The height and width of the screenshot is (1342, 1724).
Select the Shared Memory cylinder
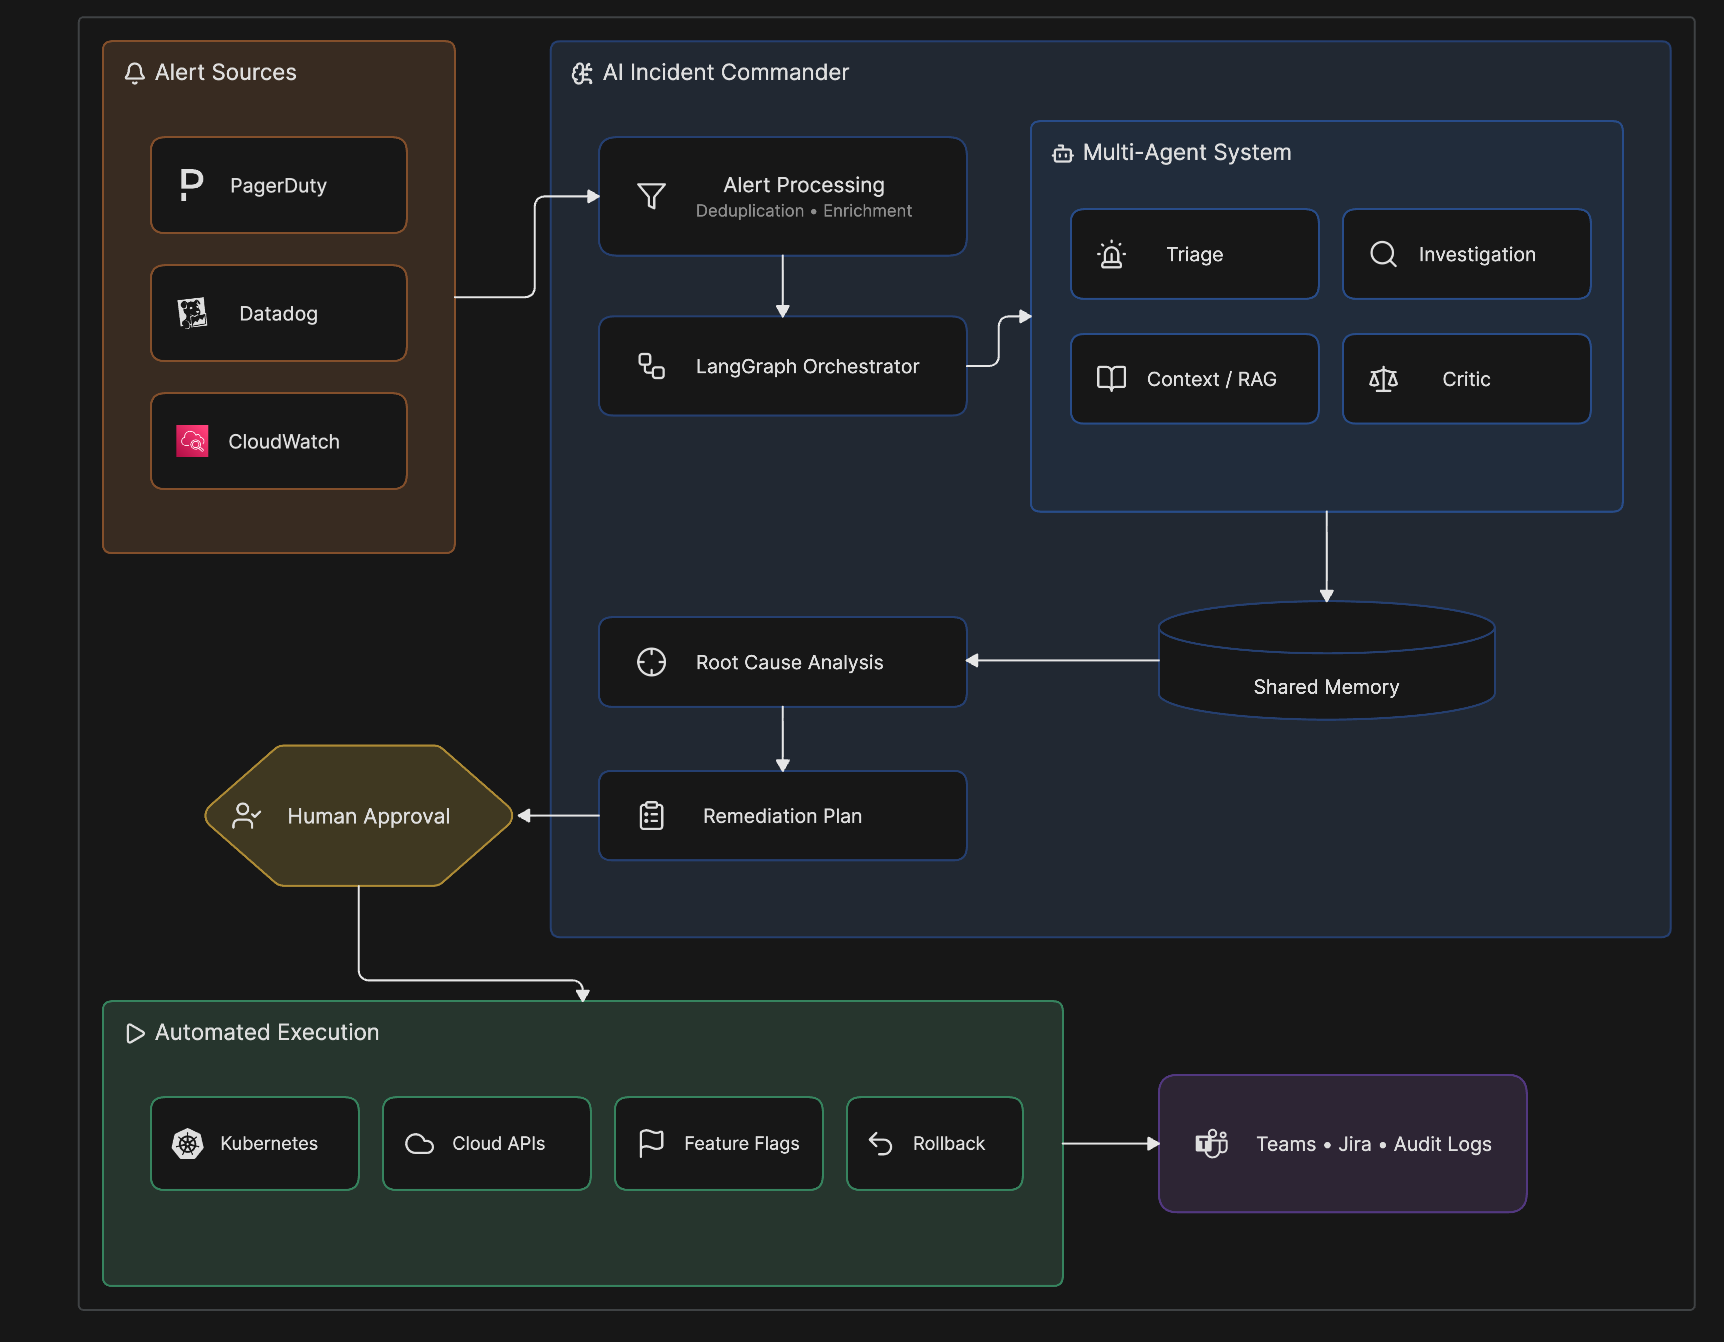point(1327,660)
